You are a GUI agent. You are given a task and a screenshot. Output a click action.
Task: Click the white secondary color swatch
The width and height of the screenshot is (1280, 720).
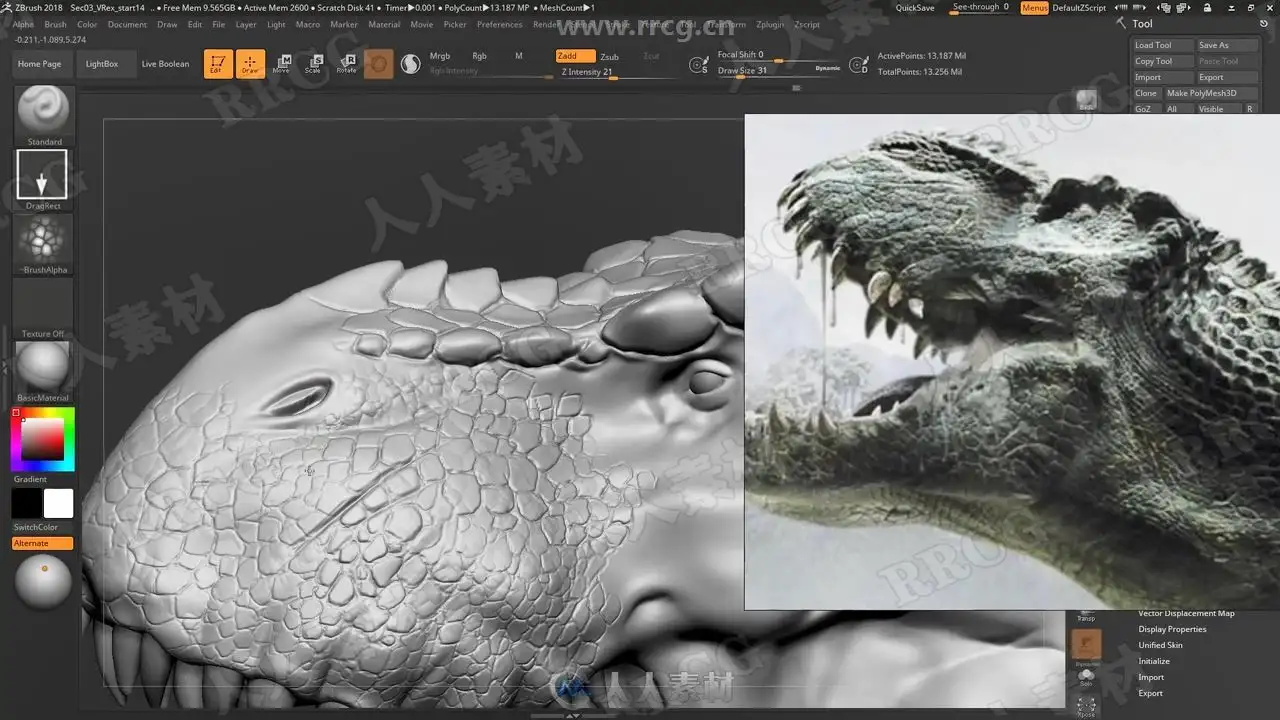click(x=58, y=503)
